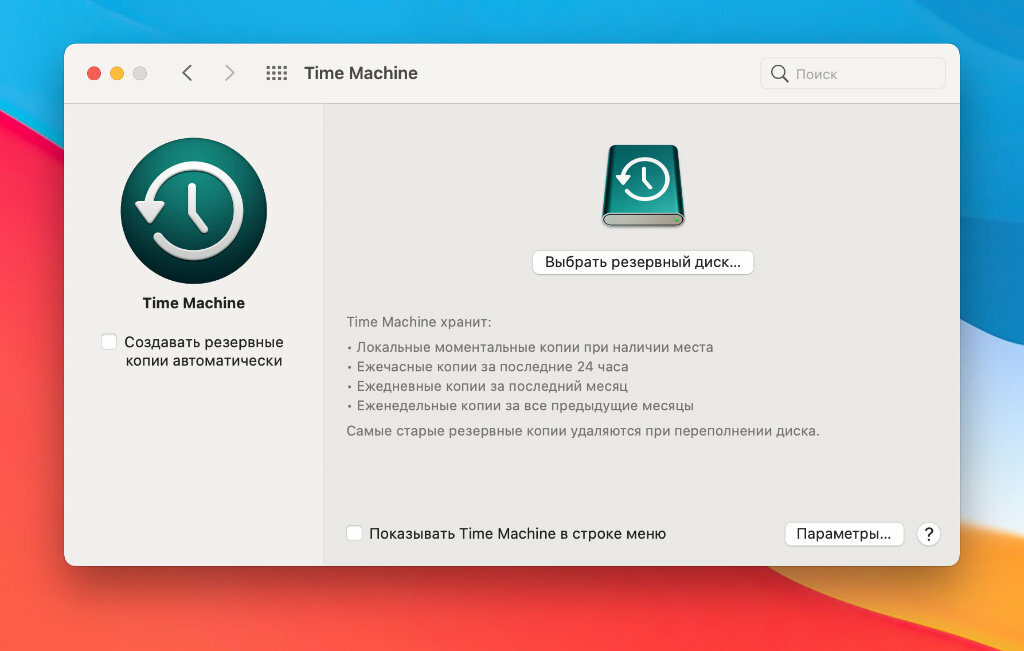The image size is (1024, 651).
Task: Click the Time Machine window title
Action: point(360,73)
